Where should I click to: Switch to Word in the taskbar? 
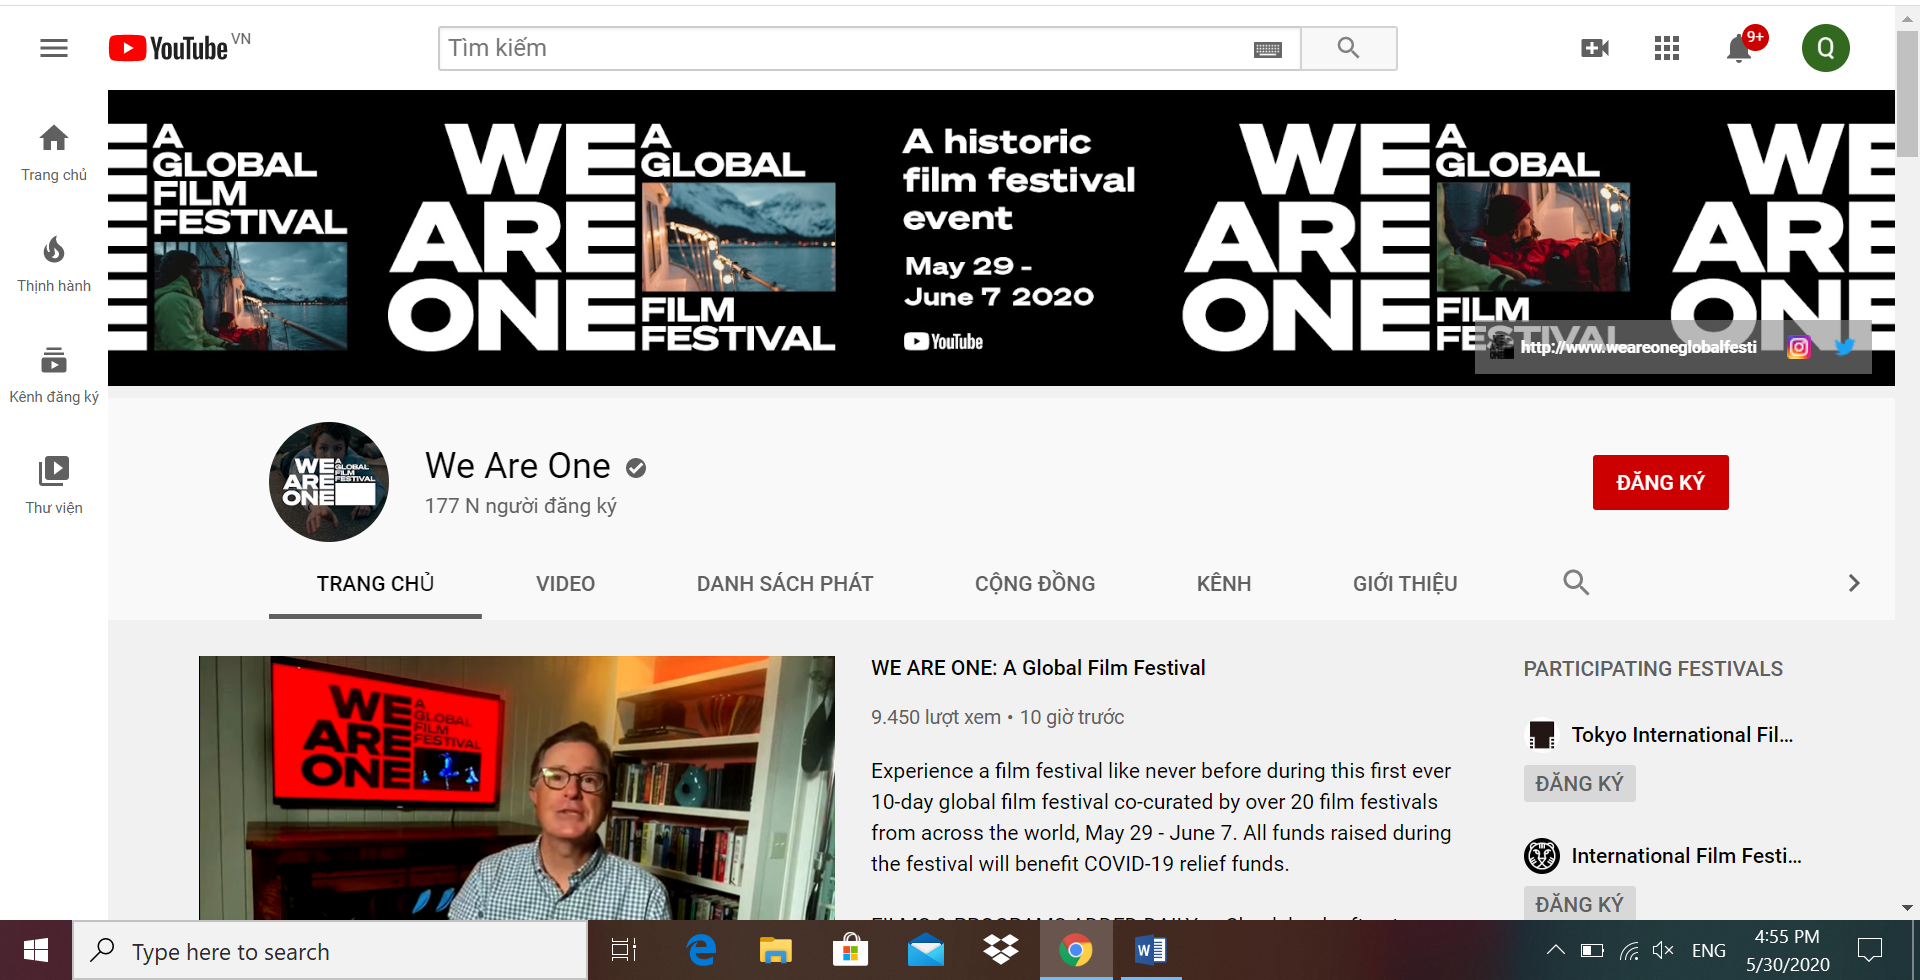[1150, 950]
